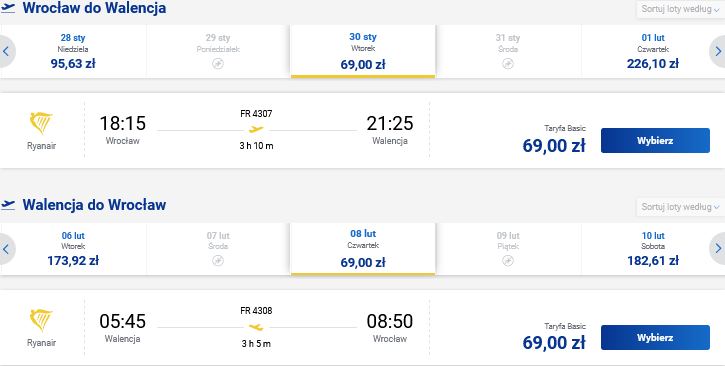Click next dates arrow for outbound flight
Image resolution: width=725 pixels, height=366 pixels.
[x=718, y=51]
